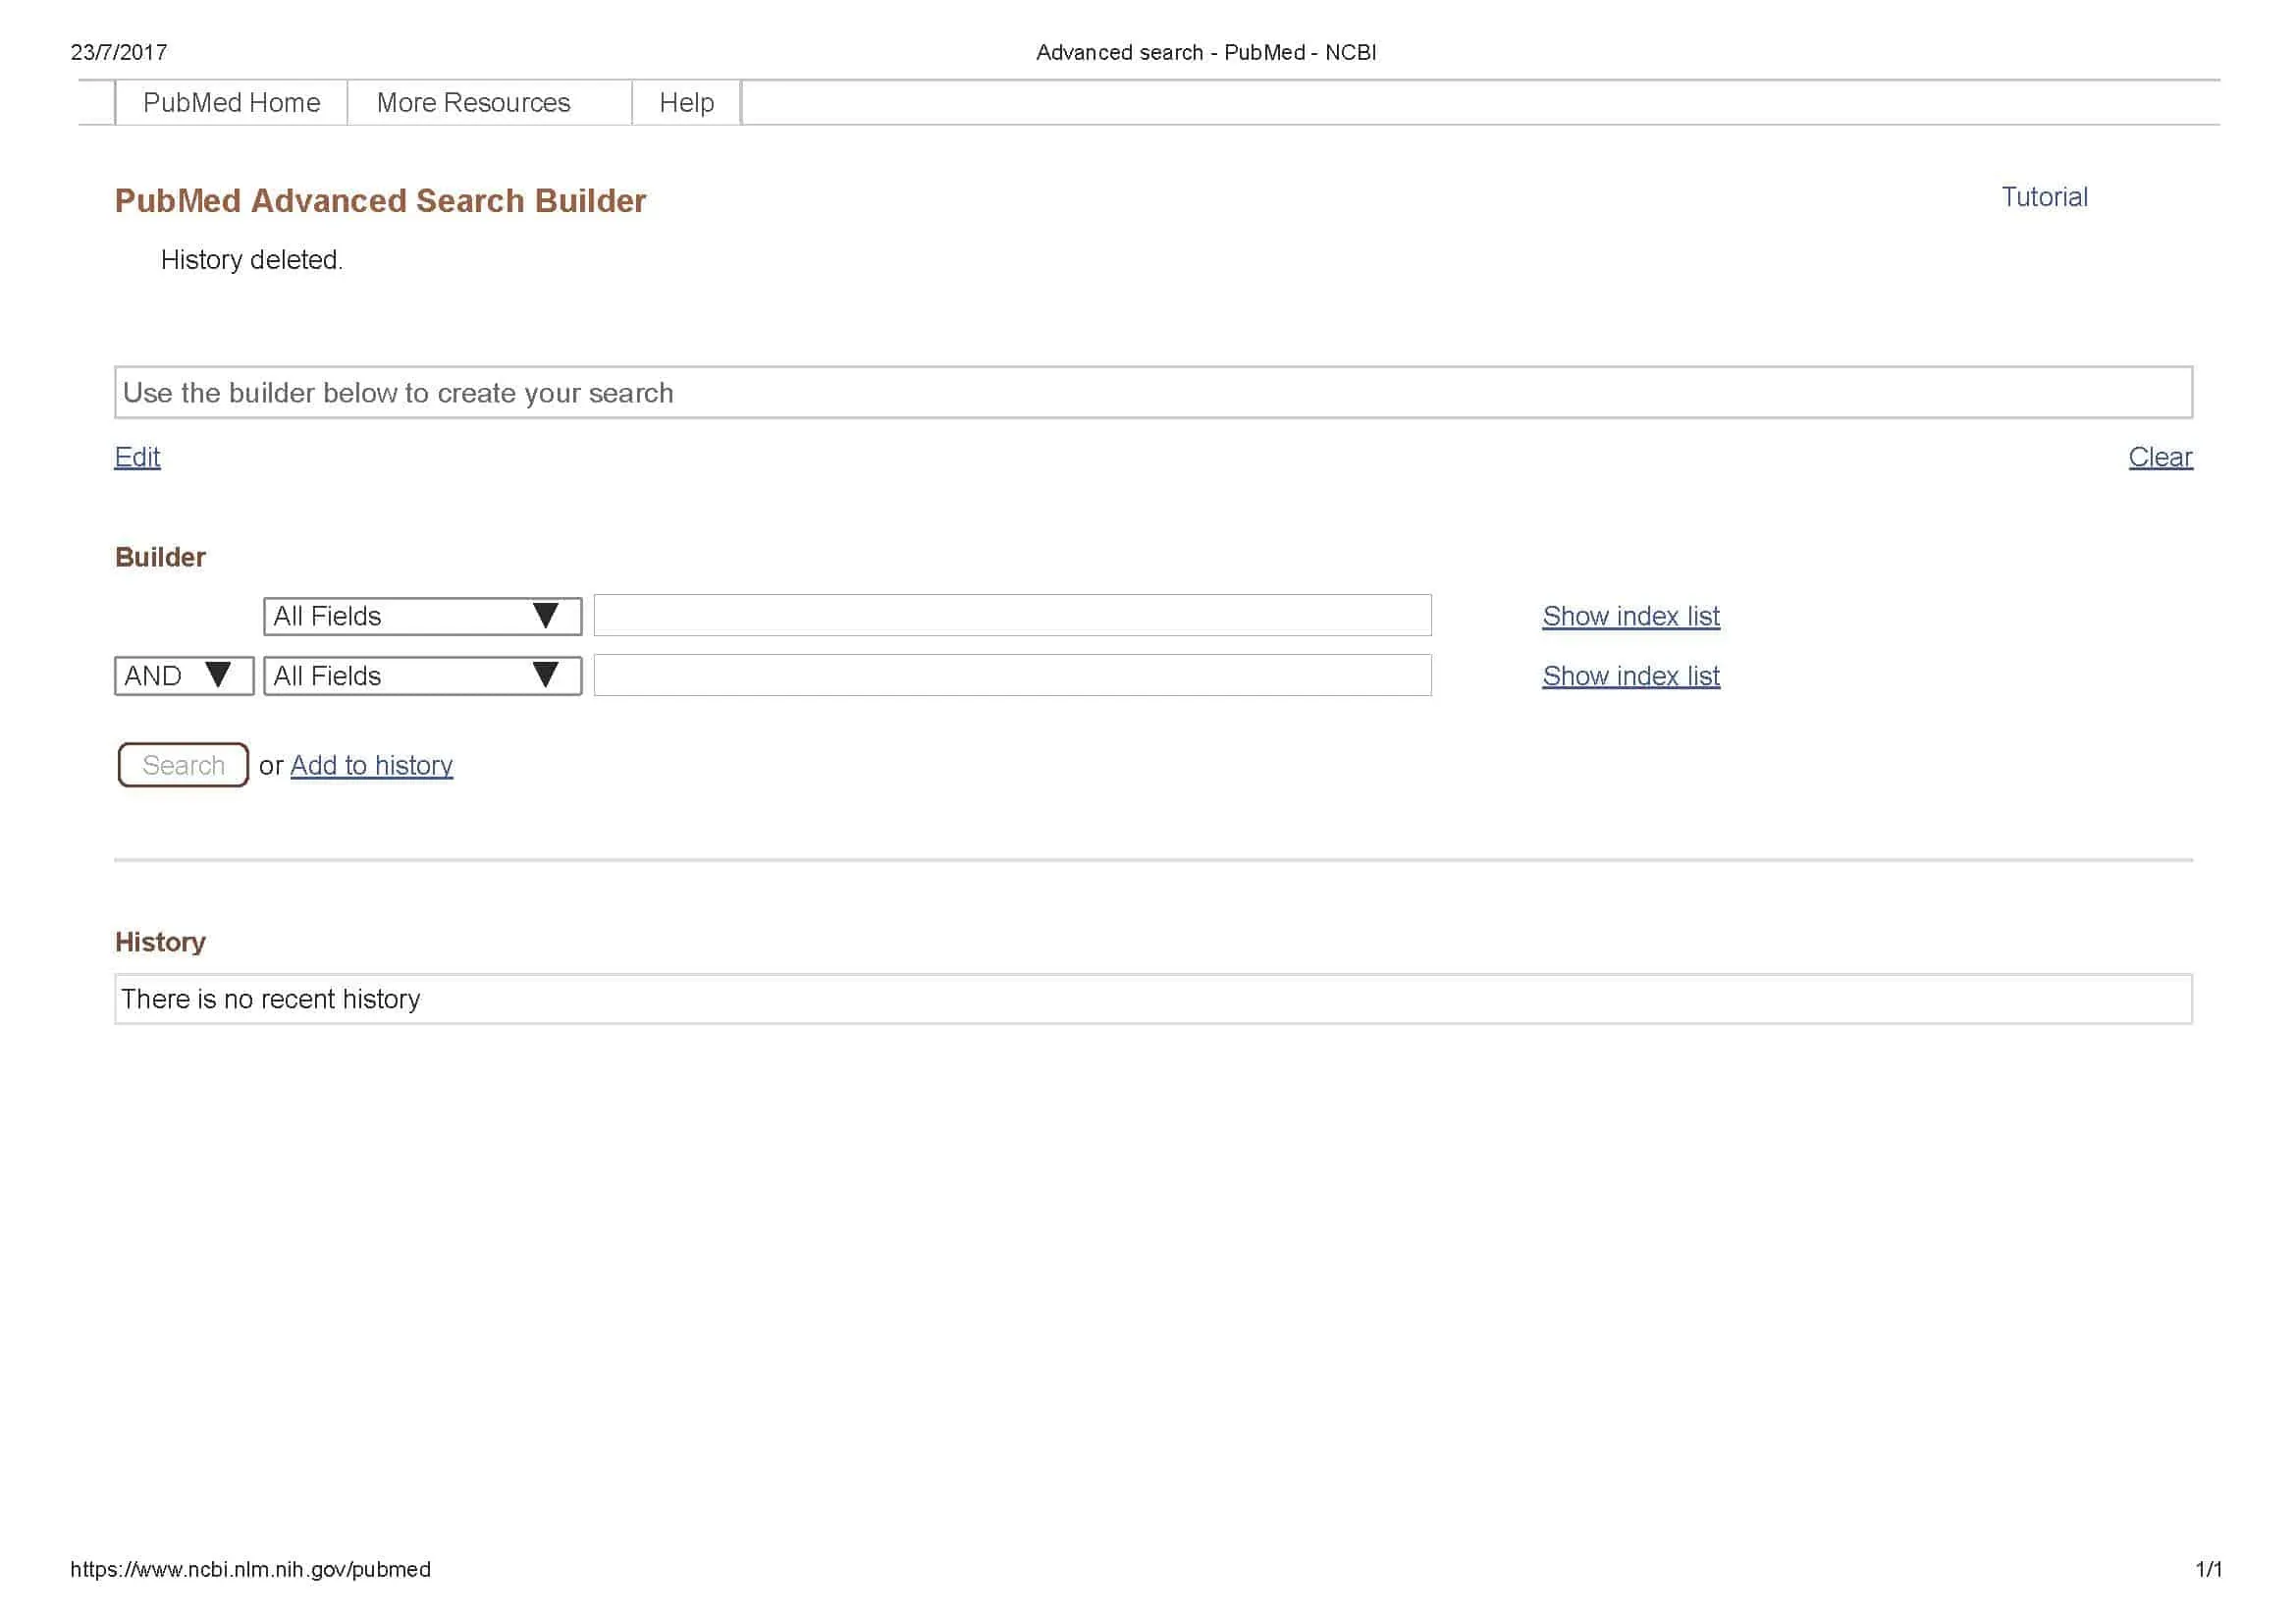Click Add to history link

pos(371,765)
